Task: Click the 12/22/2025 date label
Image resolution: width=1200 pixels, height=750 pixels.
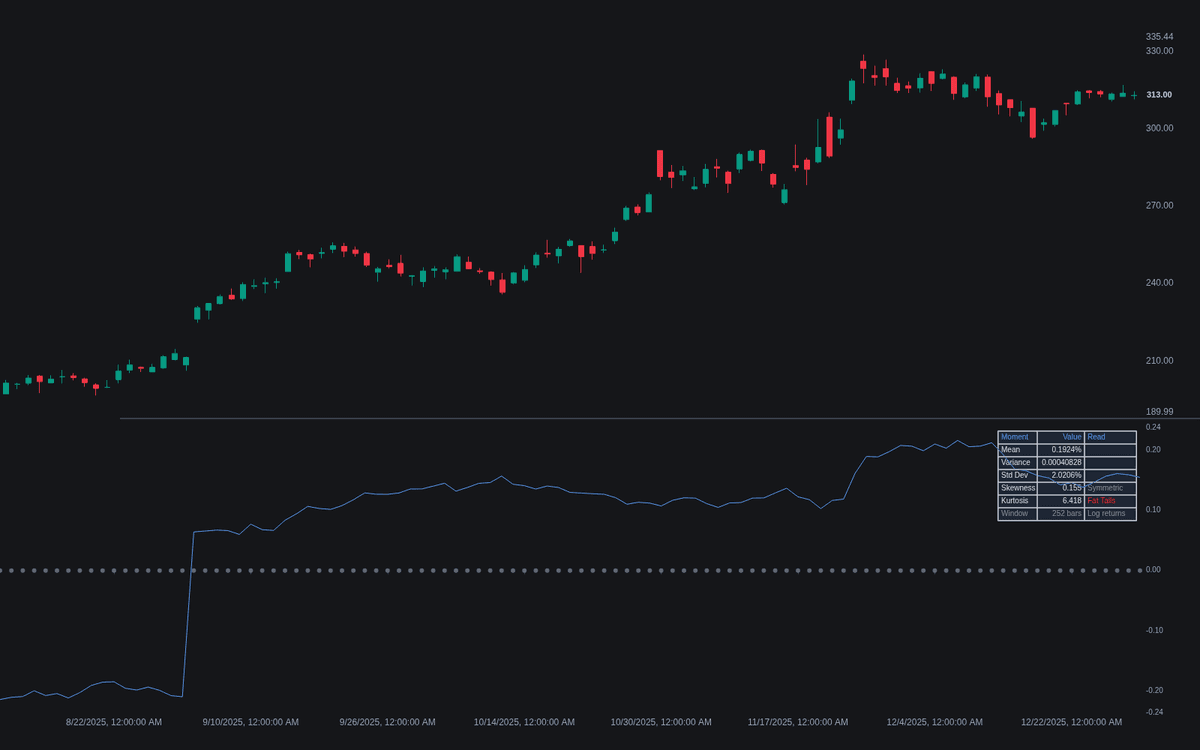Action: tap(1071, 722)
